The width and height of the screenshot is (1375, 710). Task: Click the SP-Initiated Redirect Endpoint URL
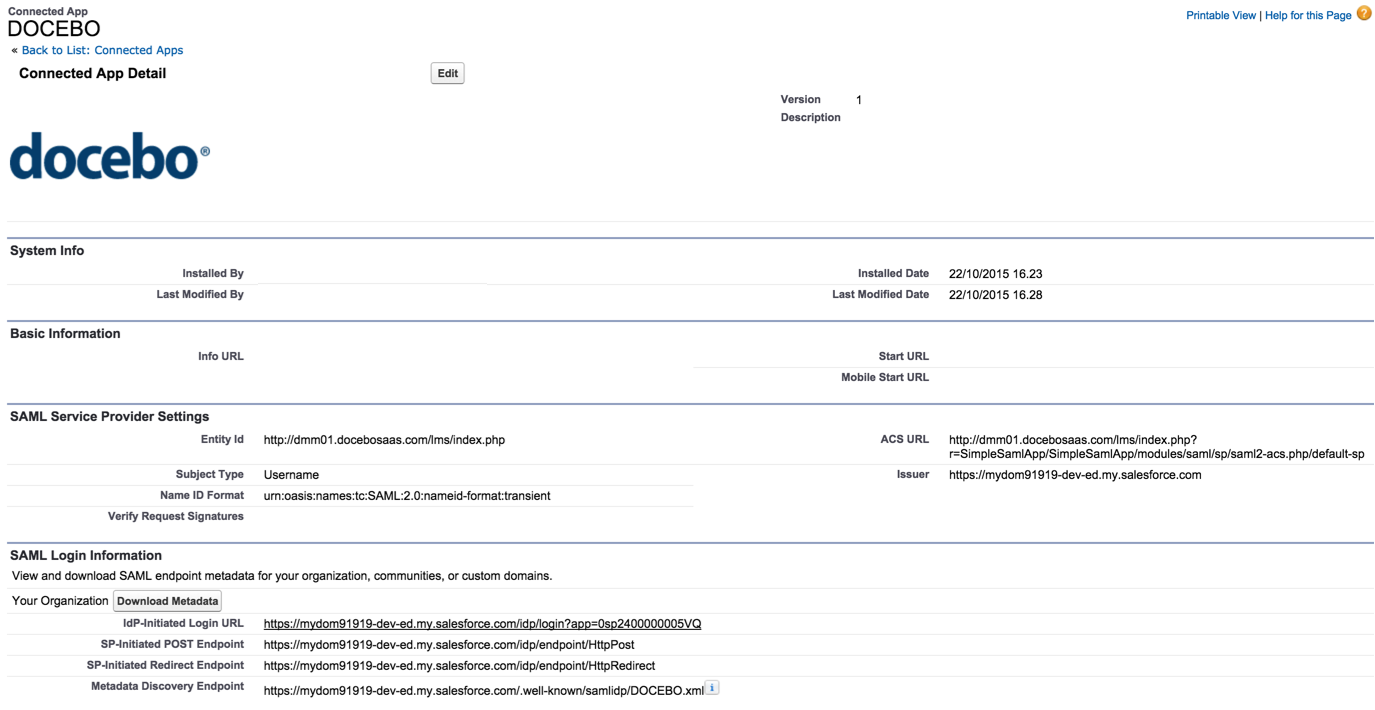click(x=459, y=666)
